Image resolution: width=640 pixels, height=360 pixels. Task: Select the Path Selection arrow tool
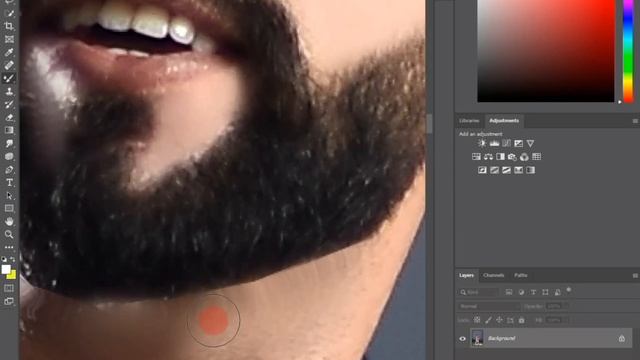pyautogui.click(x=9, y=196)
